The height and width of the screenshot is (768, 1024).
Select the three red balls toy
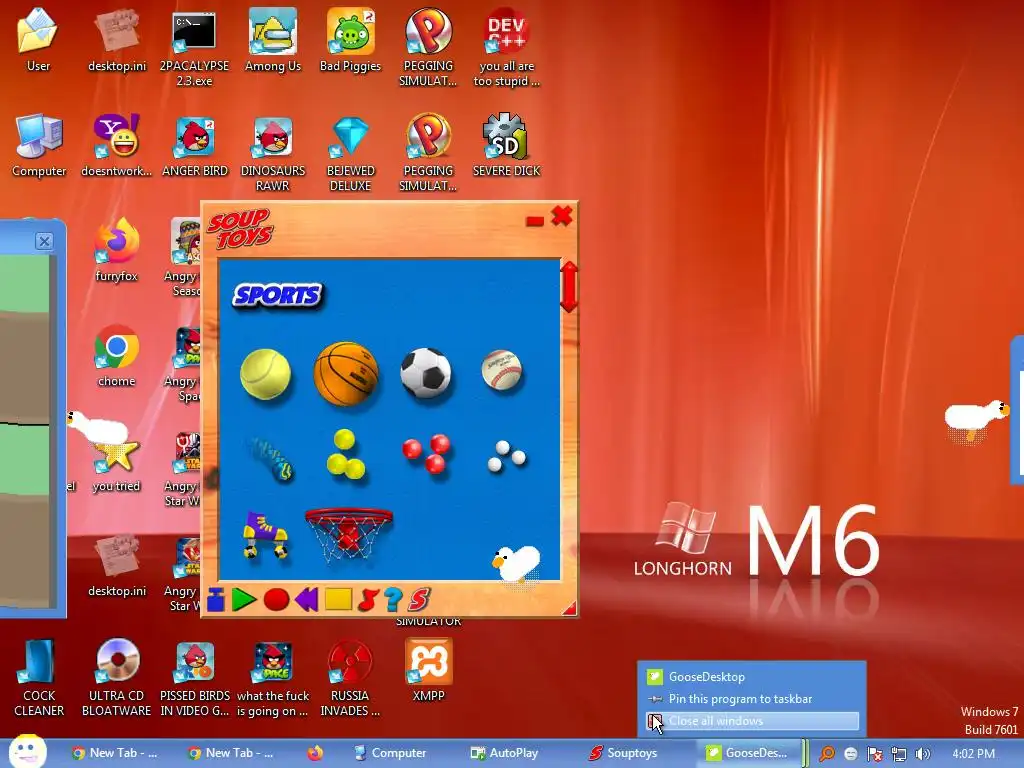(426, 453)
